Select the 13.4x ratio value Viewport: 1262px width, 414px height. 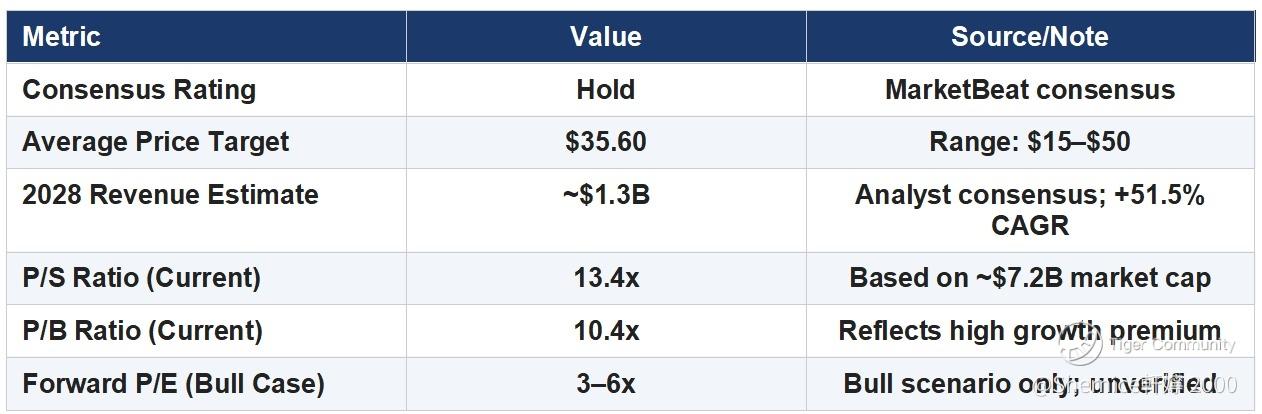tap(606, 278)
